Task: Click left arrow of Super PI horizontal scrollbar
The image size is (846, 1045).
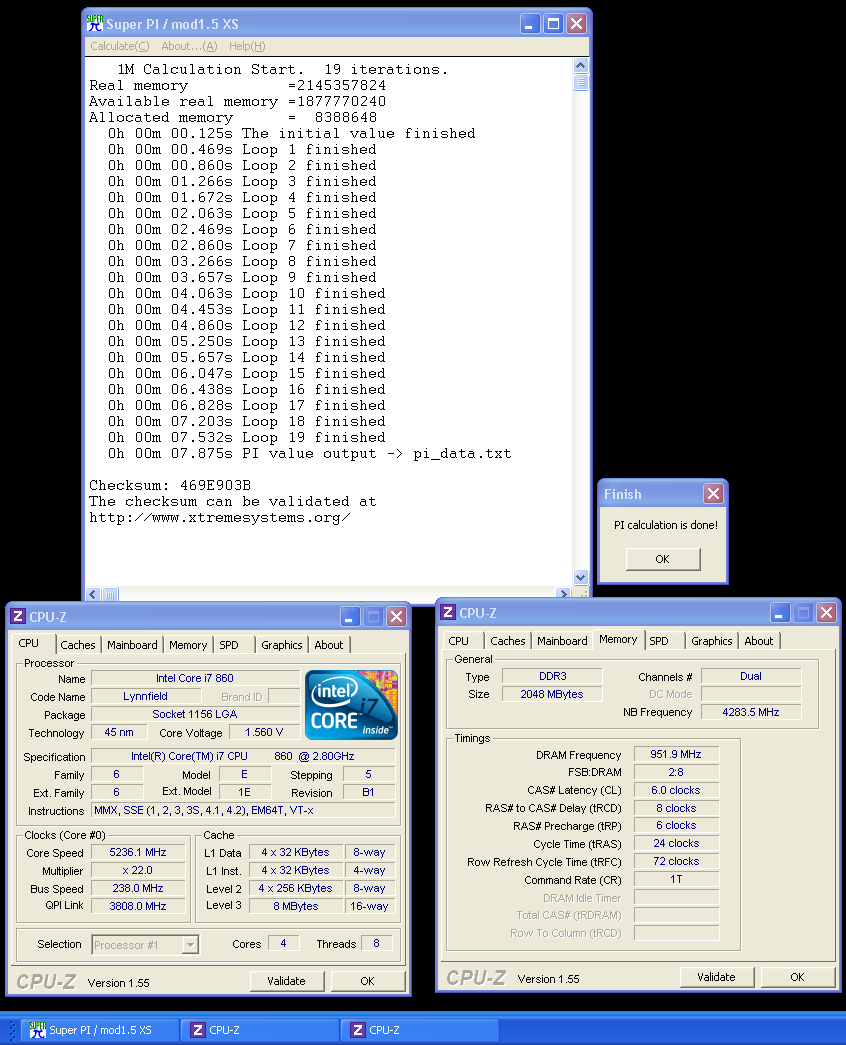Action: click(93, 593)
